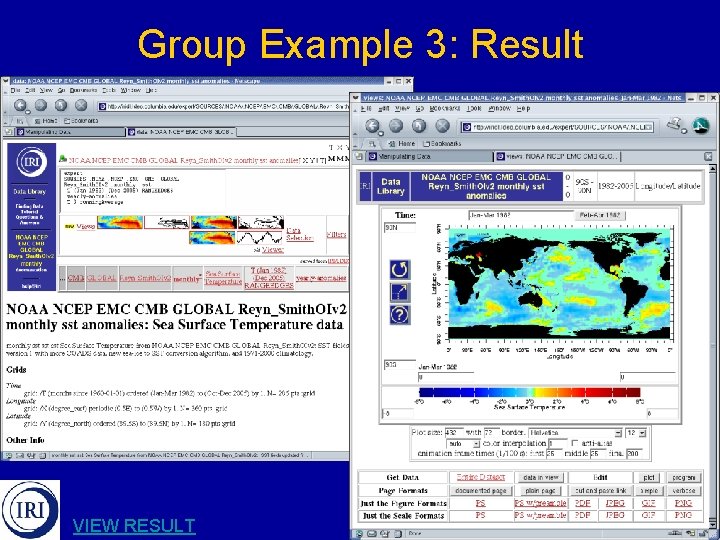This screenshot has height=540, width=720.
Task: Click JPEG link in Just the Figure Formats row
Action: tap(615, 503)
